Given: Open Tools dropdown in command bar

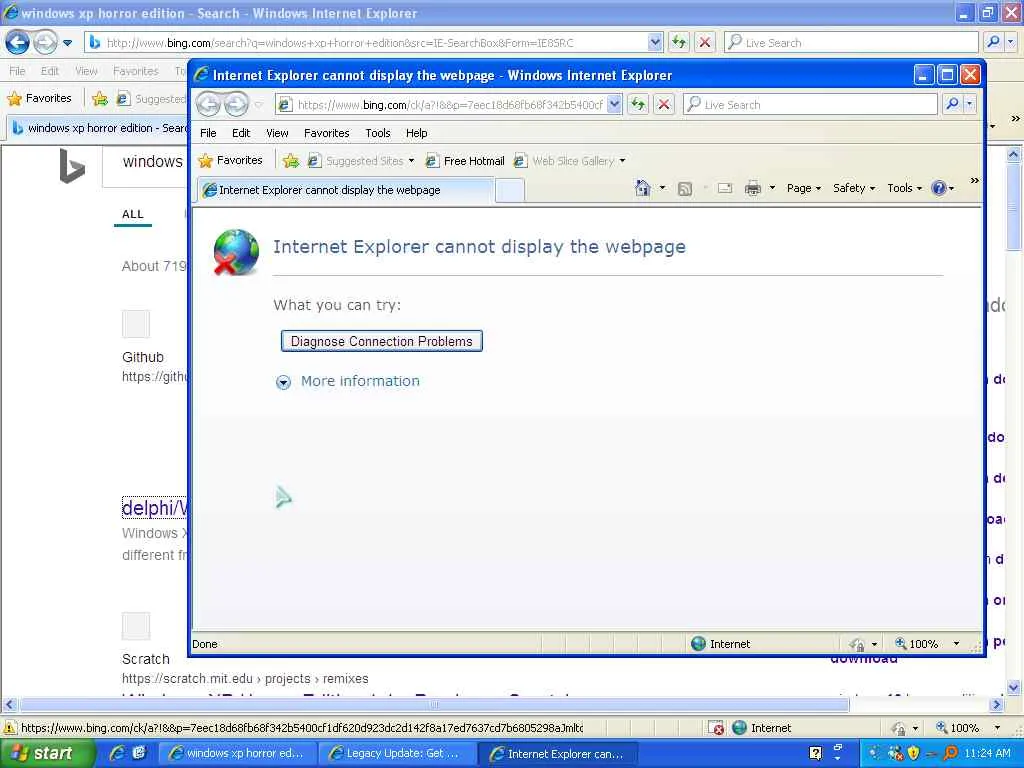Looking at the screenshot, I should (x=904, y=188).
